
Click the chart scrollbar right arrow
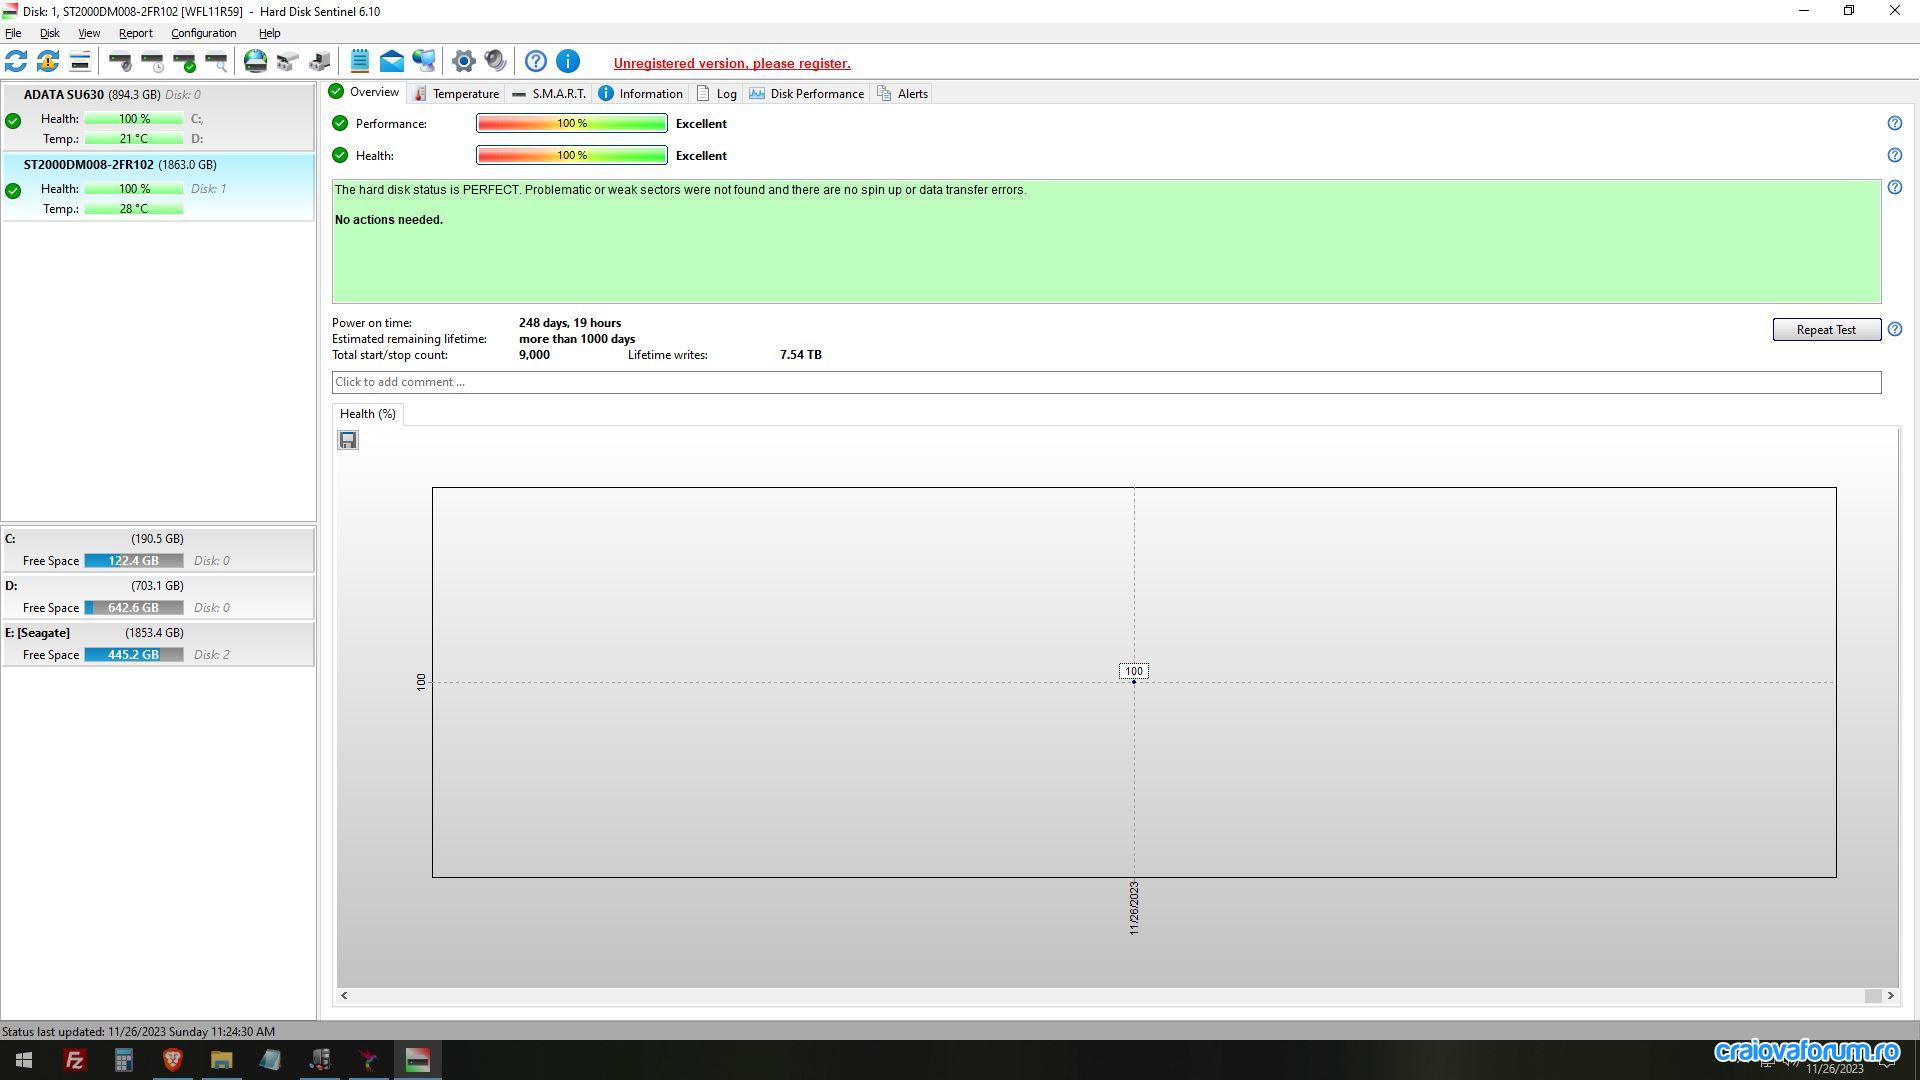(x=1890, y=995)
